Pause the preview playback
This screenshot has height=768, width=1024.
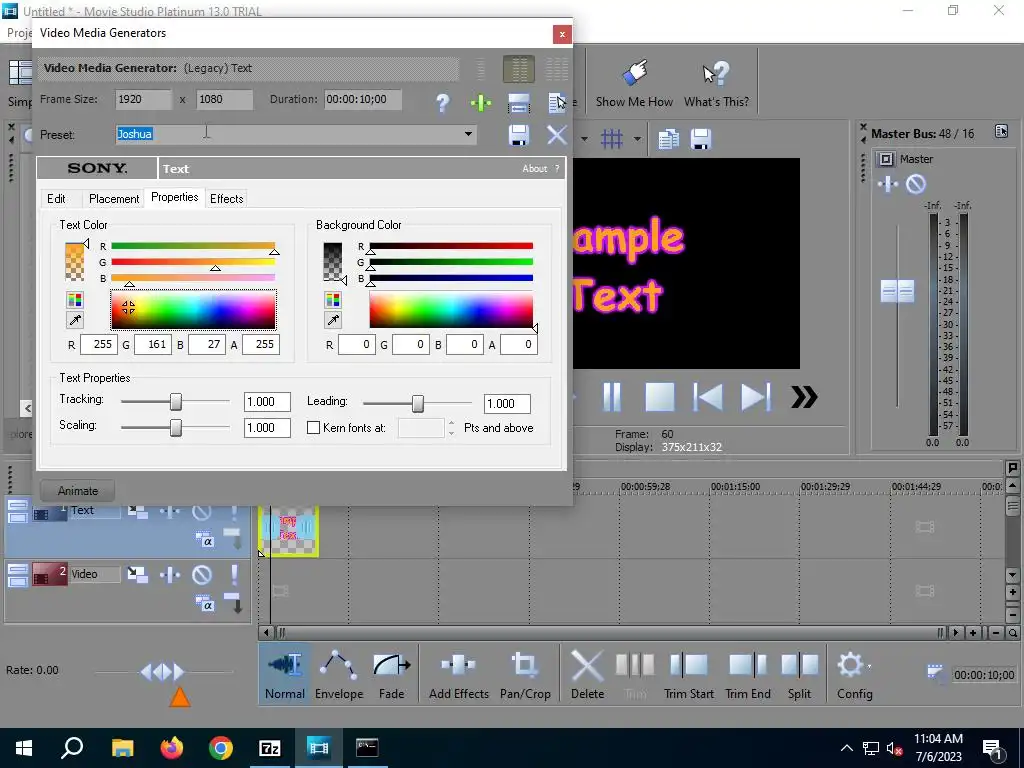(612, 396)
